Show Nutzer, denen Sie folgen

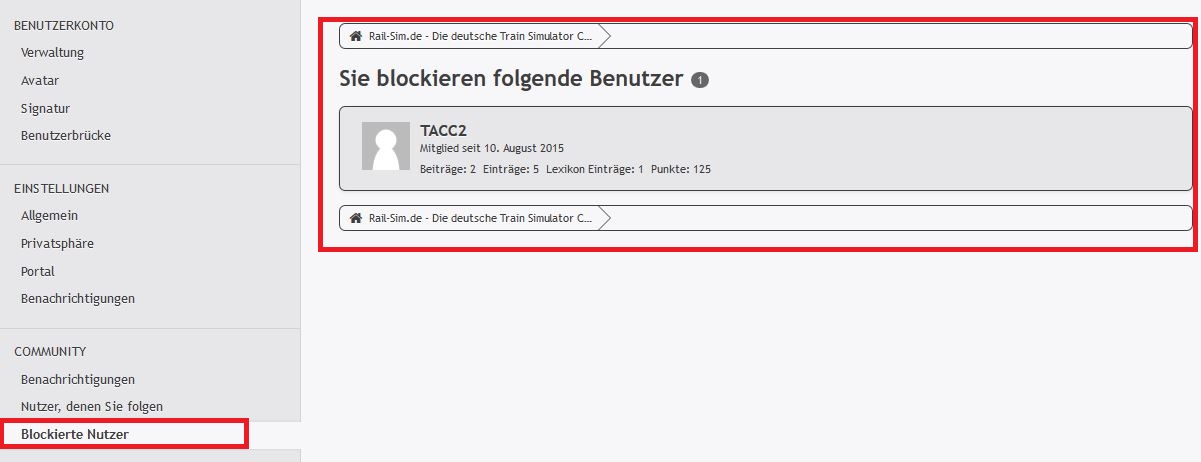coord(92,406)
